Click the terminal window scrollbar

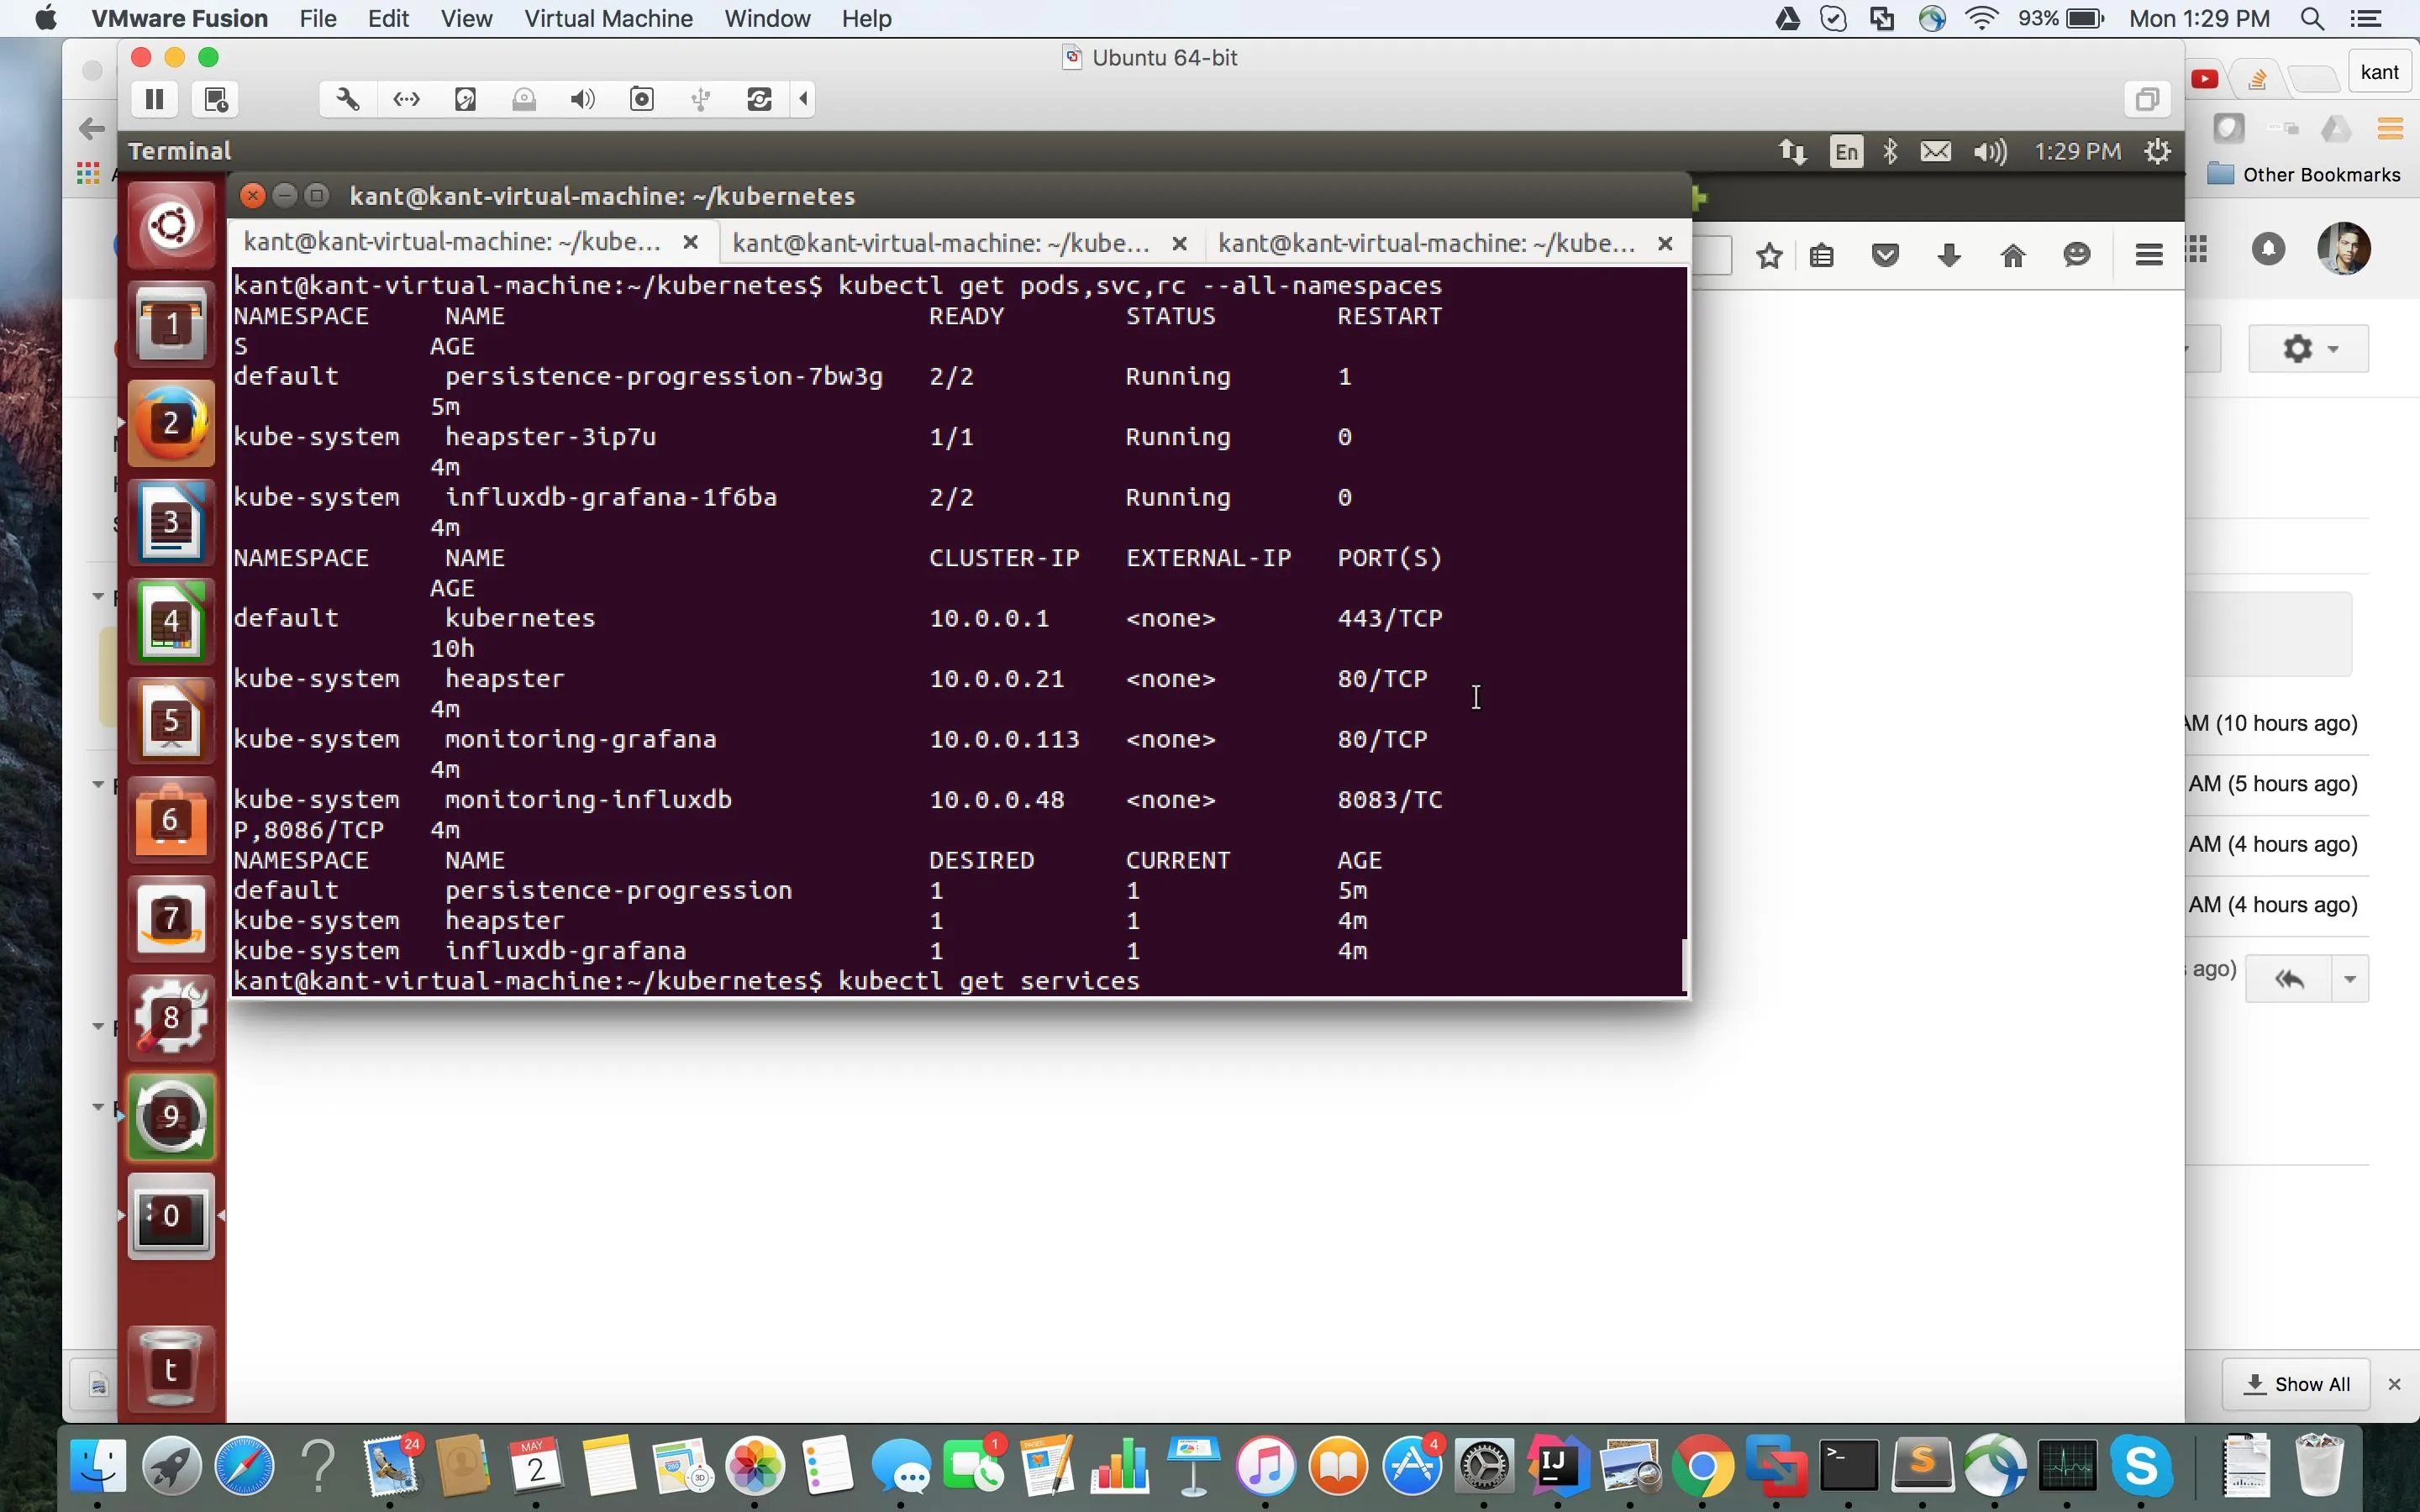pos(1685,965)
